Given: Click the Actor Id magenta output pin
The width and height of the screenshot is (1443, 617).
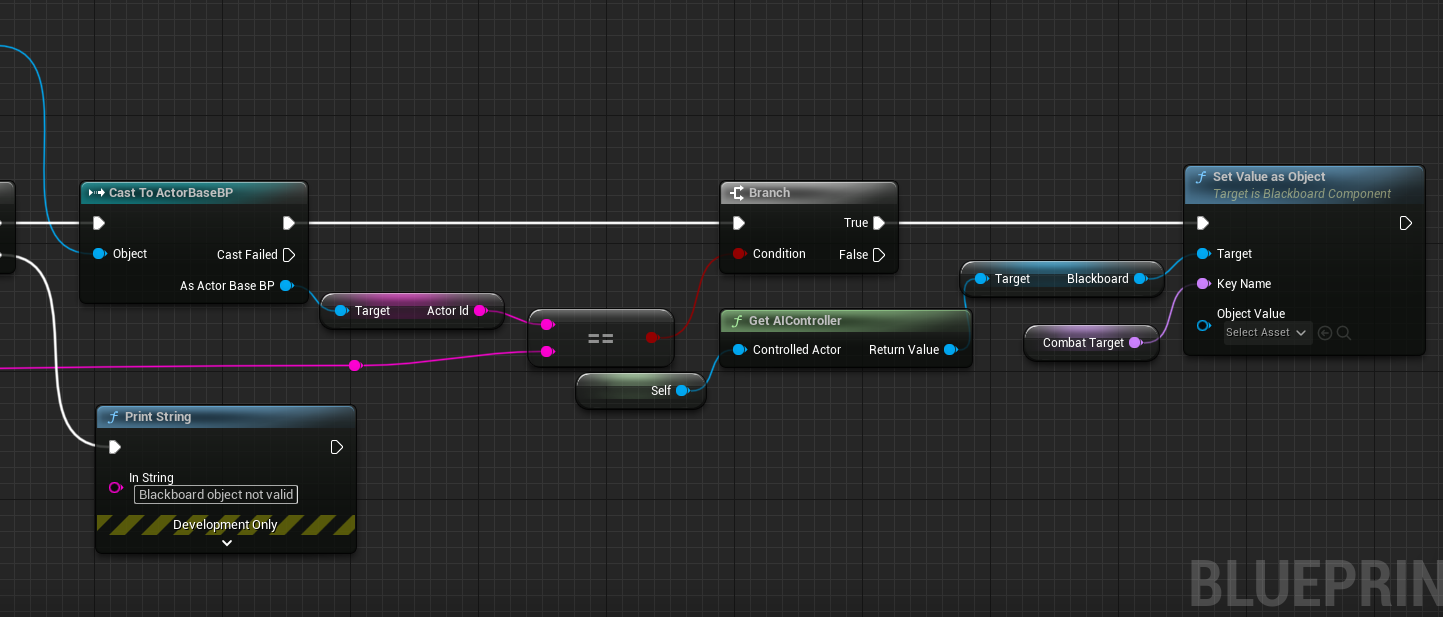Looking at the screenshot, I should (479, 311).
